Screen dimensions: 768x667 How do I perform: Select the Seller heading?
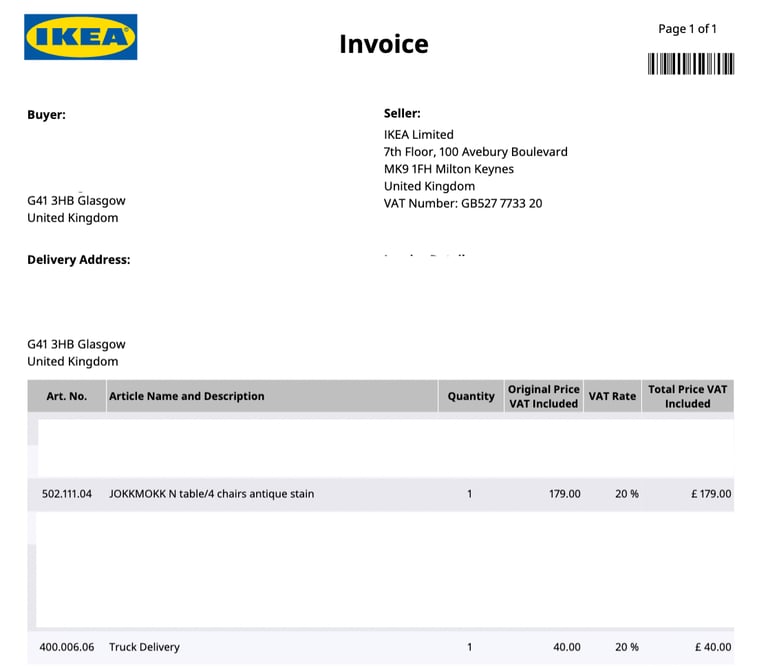(x=402, y=113)
